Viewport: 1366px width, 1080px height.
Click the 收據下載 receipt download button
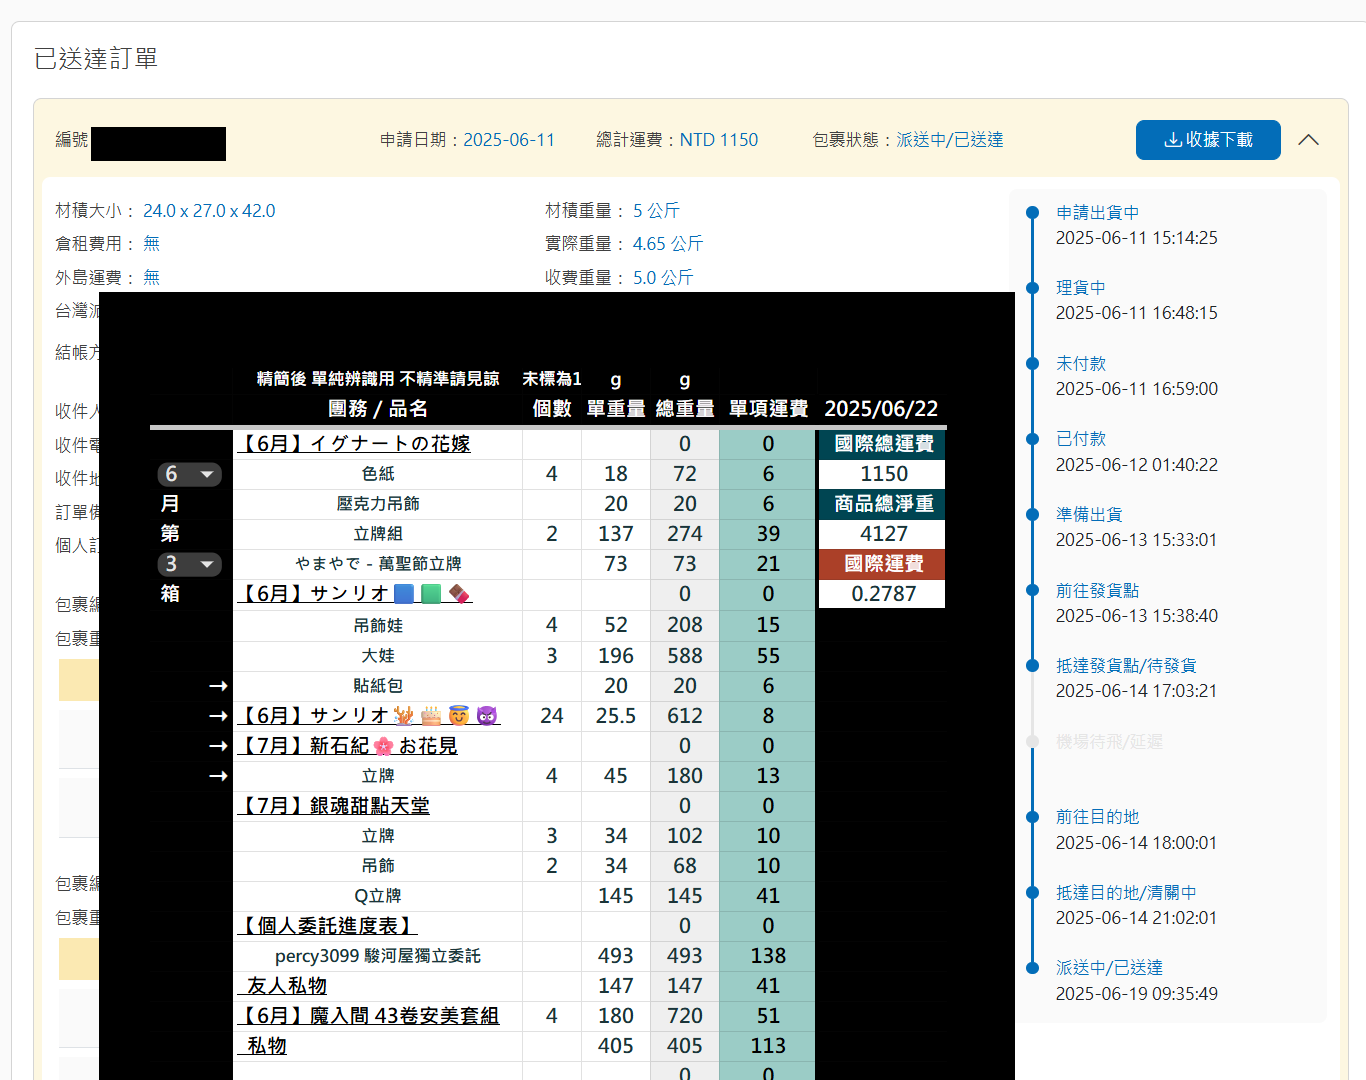pos(1208,140)
